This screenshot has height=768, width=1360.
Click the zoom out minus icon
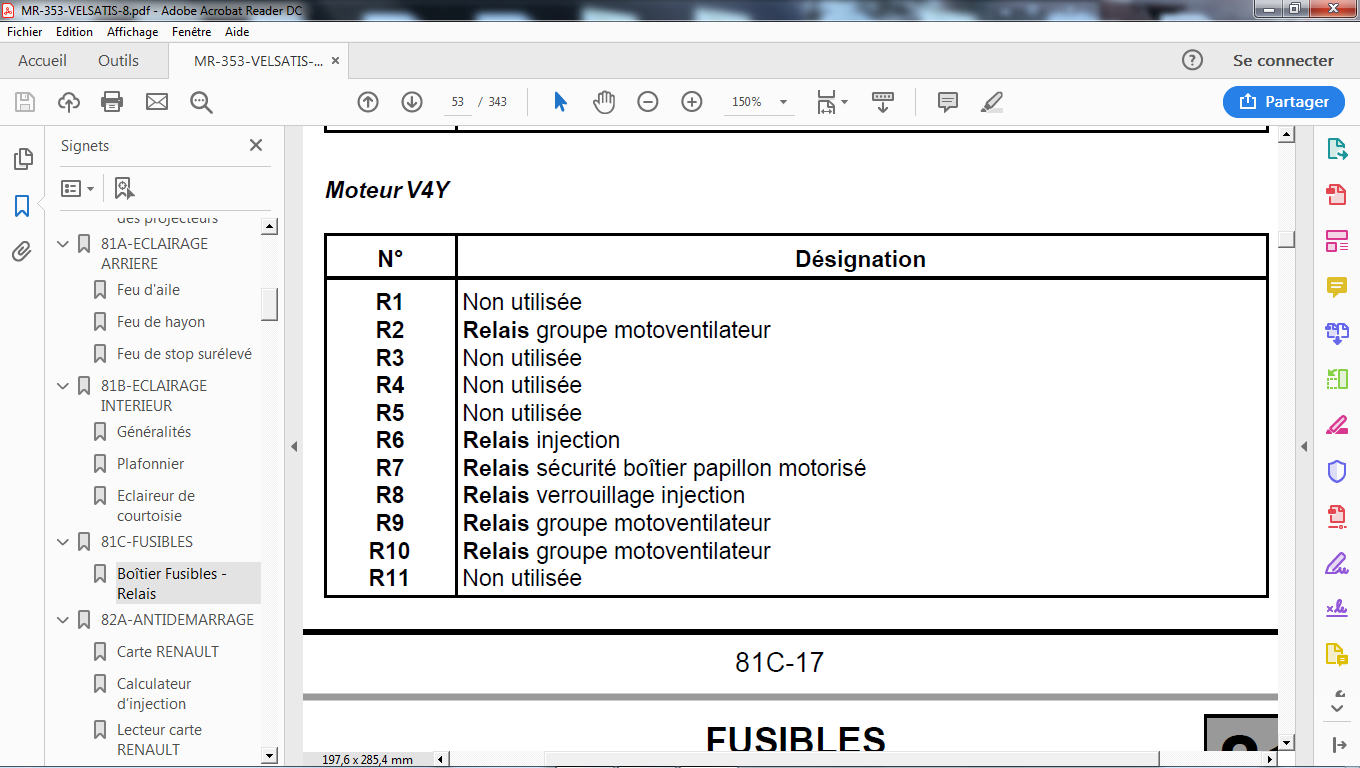648,102
